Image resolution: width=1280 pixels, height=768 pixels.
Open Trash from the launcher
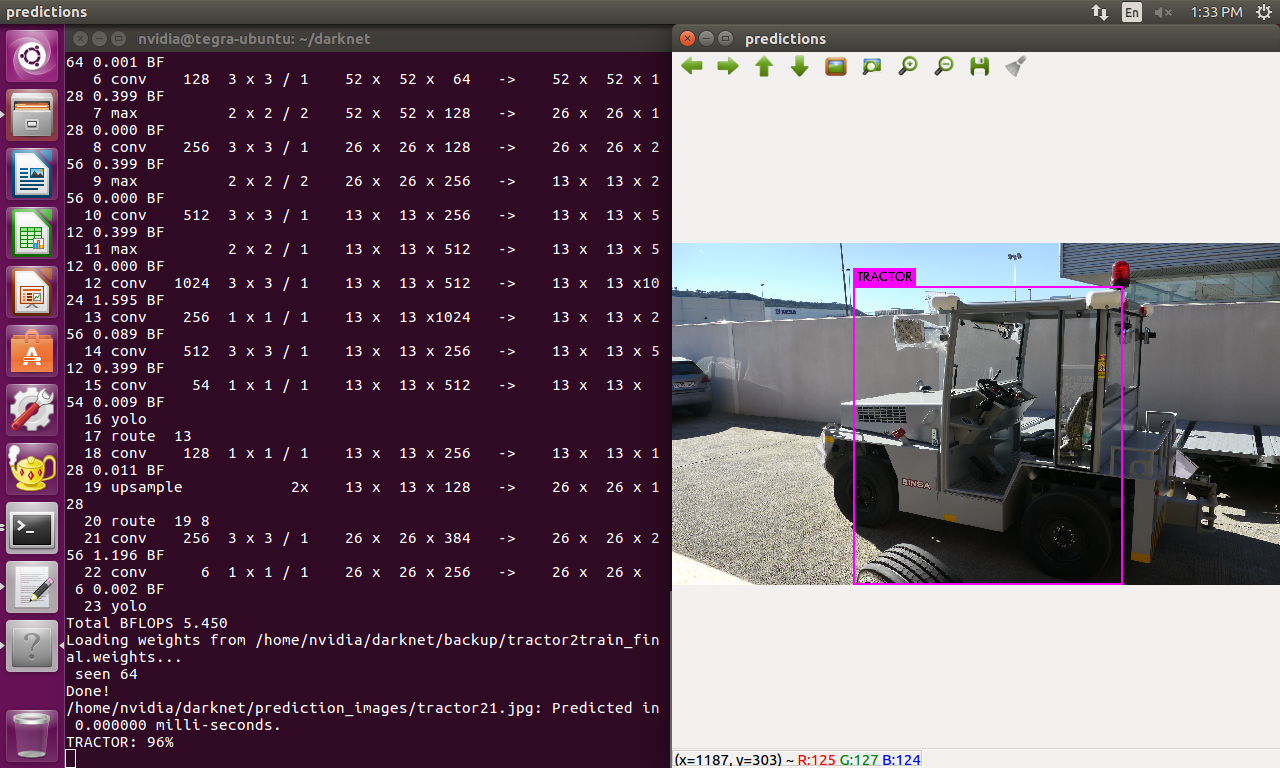pyautogui.click(x=31, y=735)
